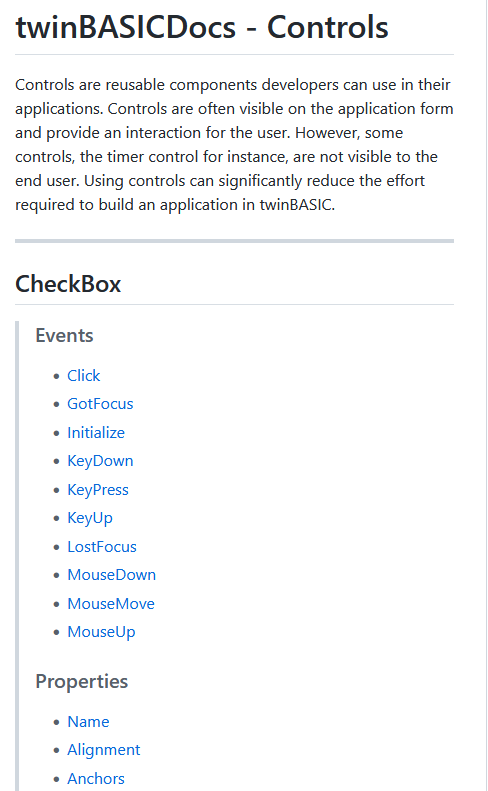Click the MouseDown event link
488x791 pixels.
[x=112, y=575]
